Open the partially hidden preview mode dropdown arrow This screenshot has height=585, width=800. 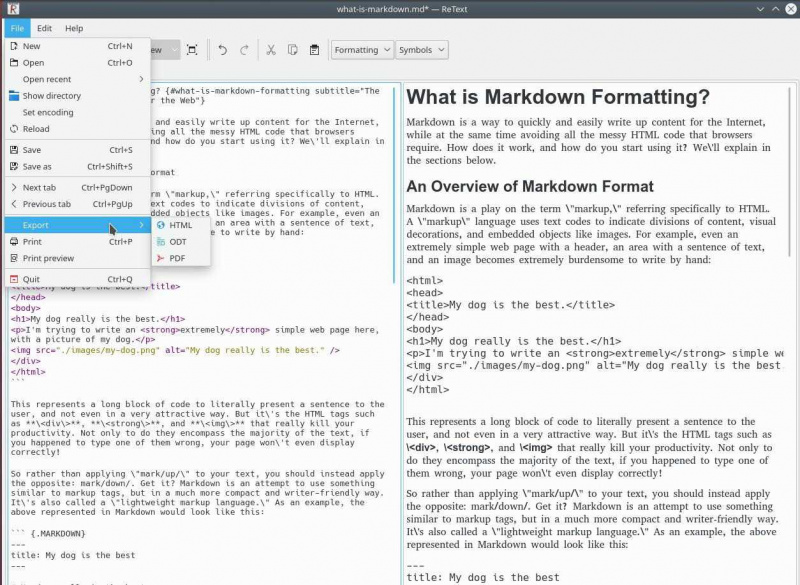point(174,50)
